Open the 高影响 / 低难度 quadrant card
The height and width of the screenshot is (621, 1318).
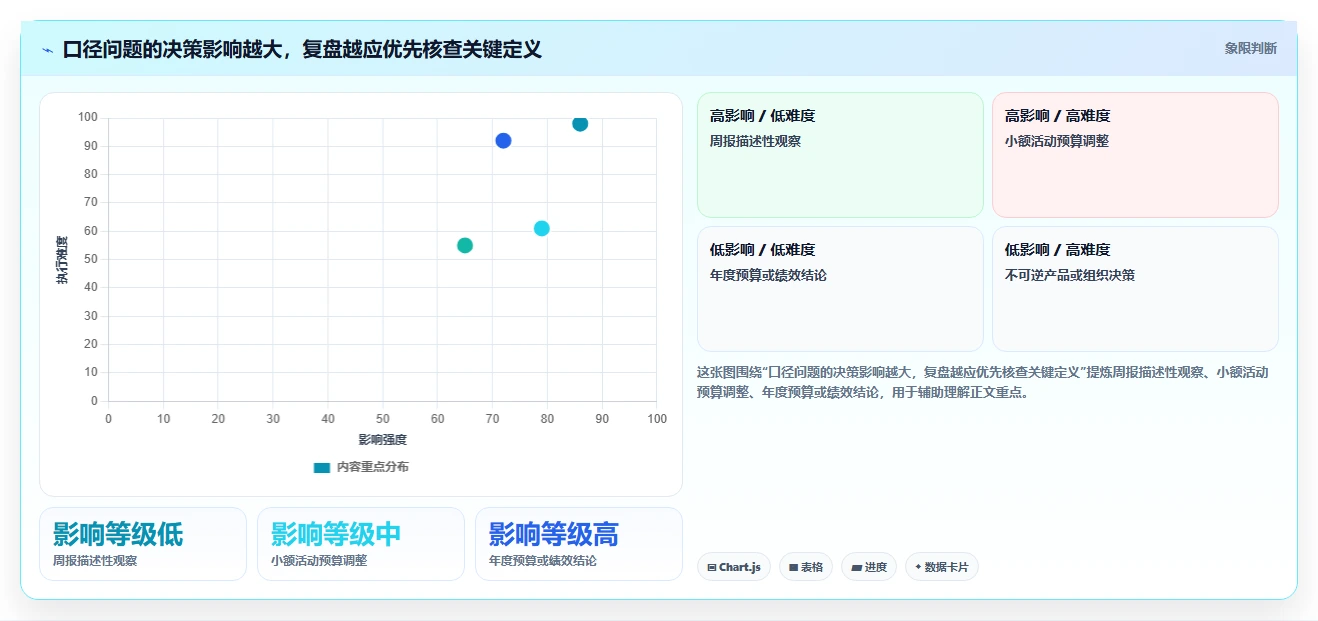click(840, 155)
